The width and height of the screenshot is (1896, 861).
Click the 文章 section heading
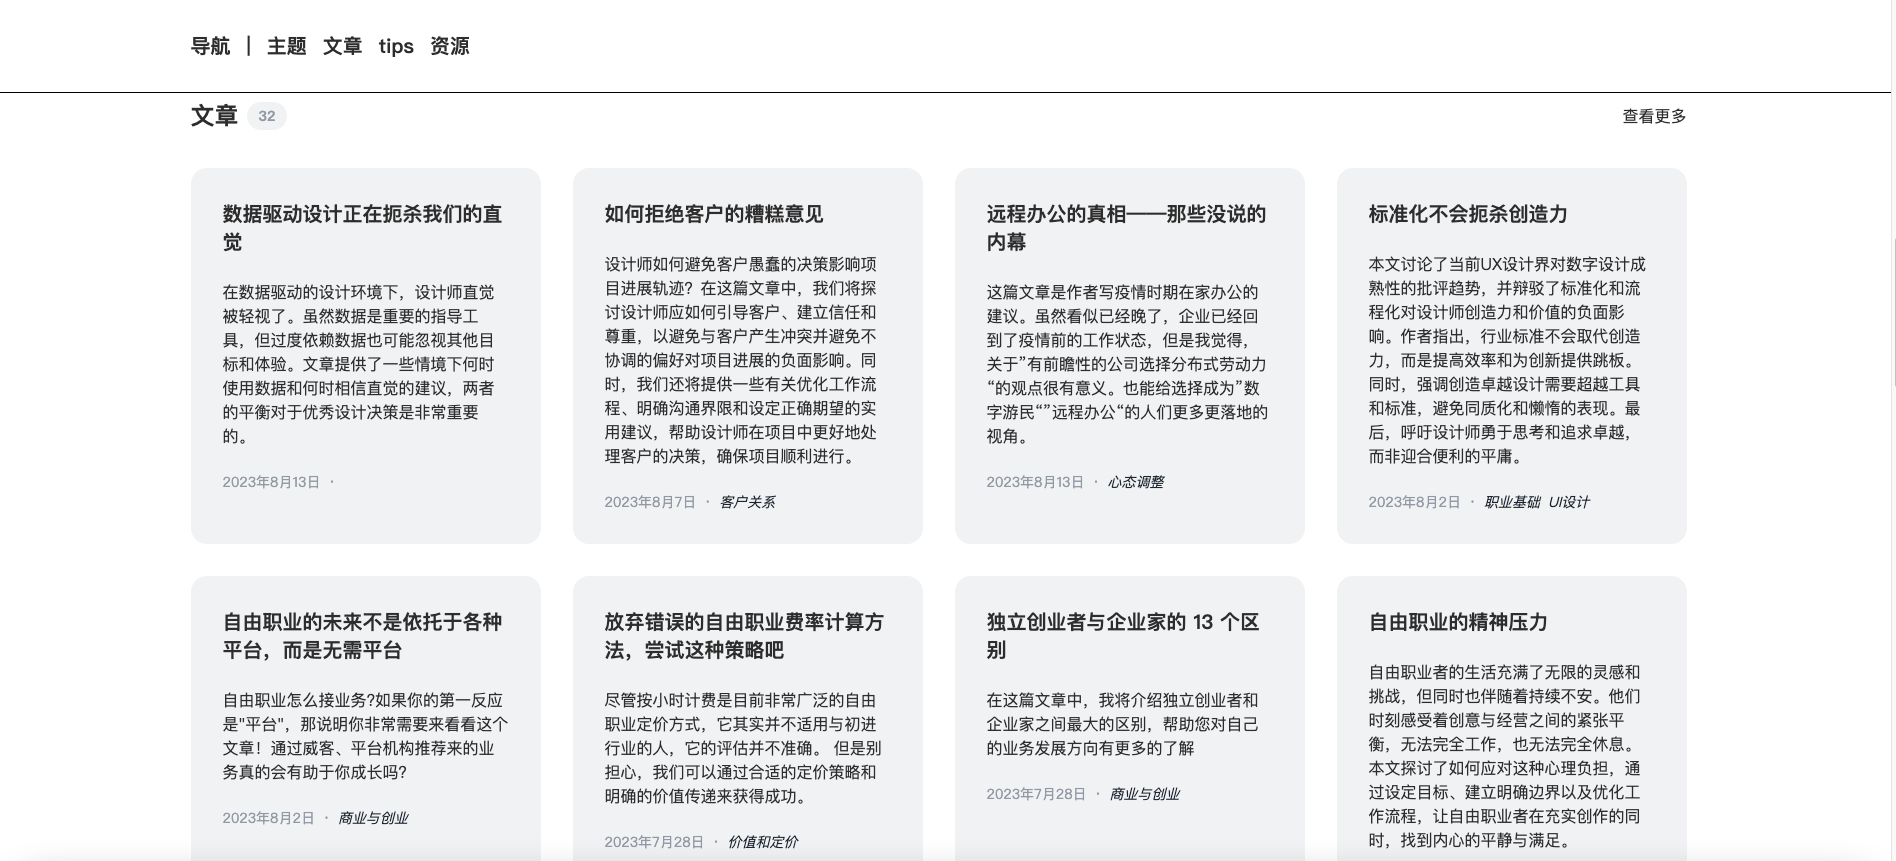[214, 116]
